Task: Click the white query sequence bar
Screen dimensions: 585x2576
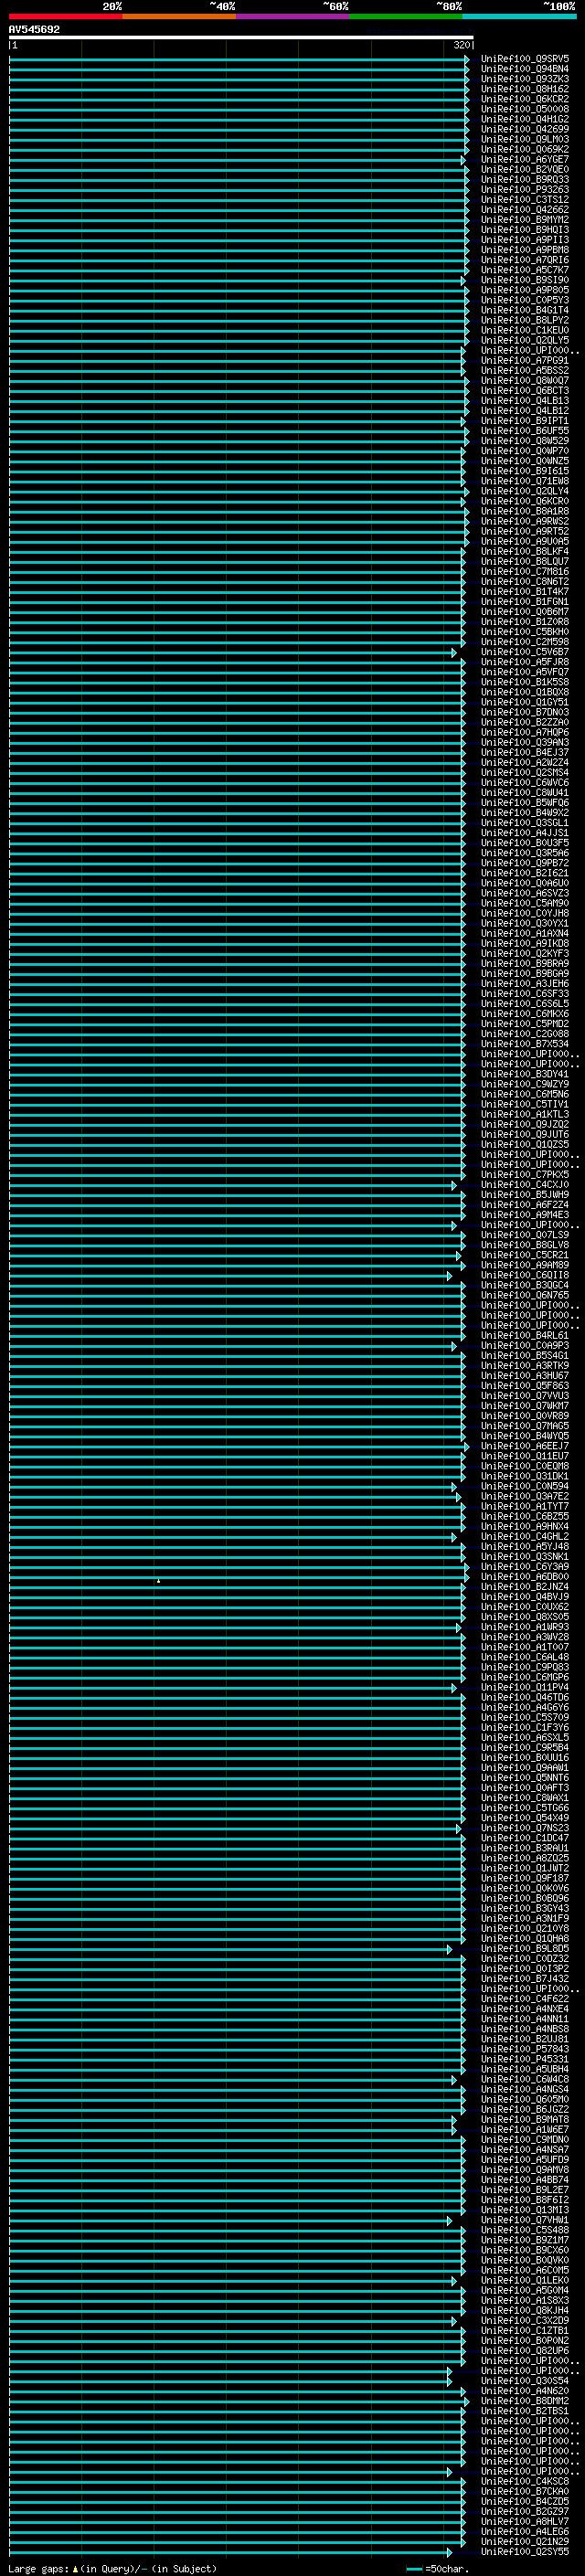Action: click(241, 37)
